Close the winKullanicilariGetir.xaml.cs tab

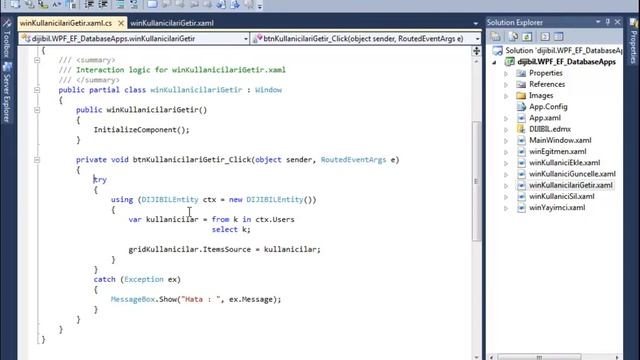click(121, 23)
